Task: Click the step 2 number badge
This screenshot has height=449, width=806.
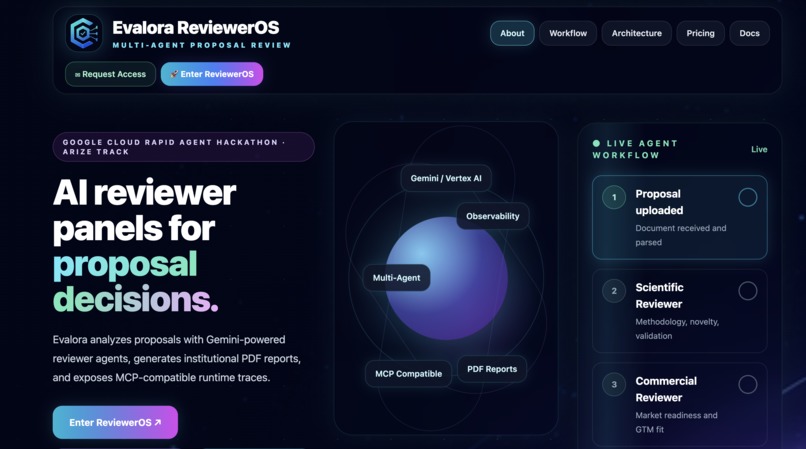Action: pos(614,291)
